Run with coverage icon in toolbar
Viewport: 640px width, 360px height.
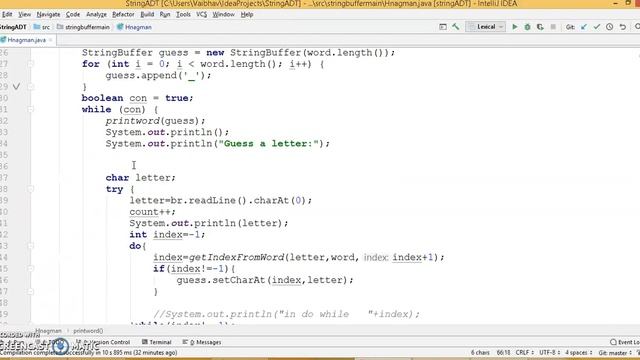(x=540, y=27)
